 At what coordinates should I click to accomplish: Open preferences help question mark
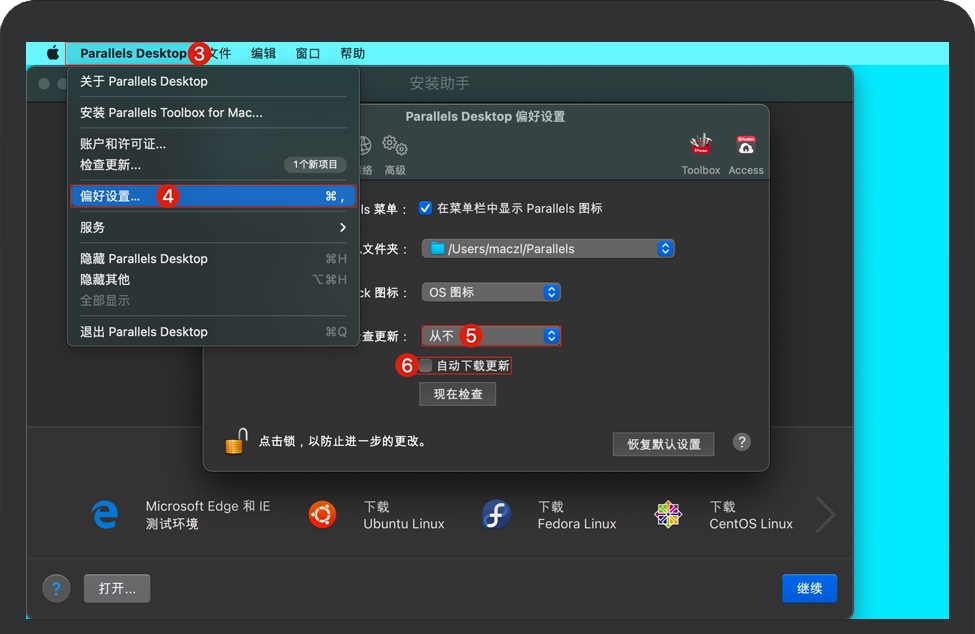[741, 442]
